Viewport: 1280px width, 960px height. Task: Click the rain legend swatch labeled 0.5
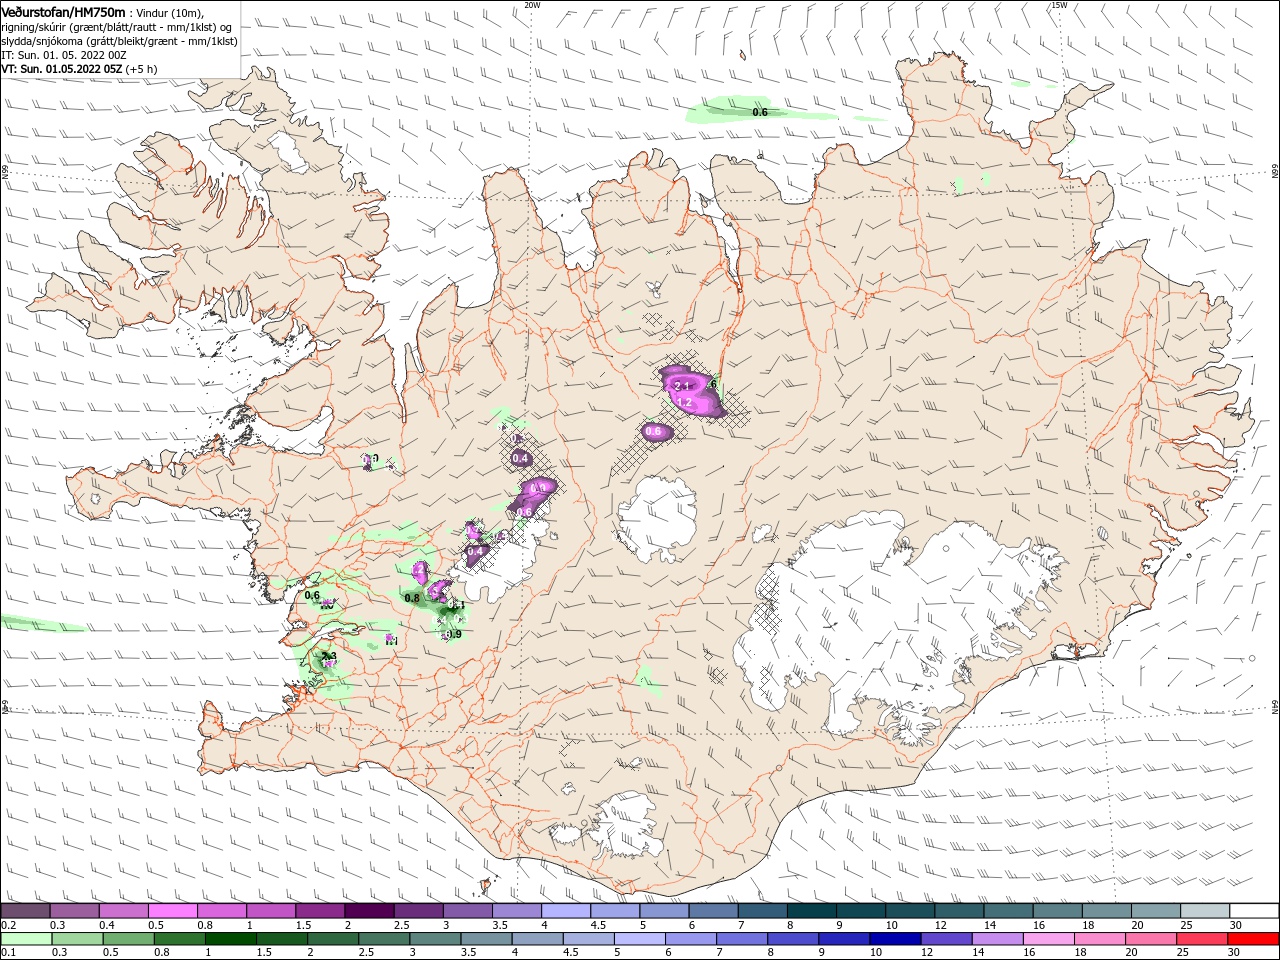point(128,939)
